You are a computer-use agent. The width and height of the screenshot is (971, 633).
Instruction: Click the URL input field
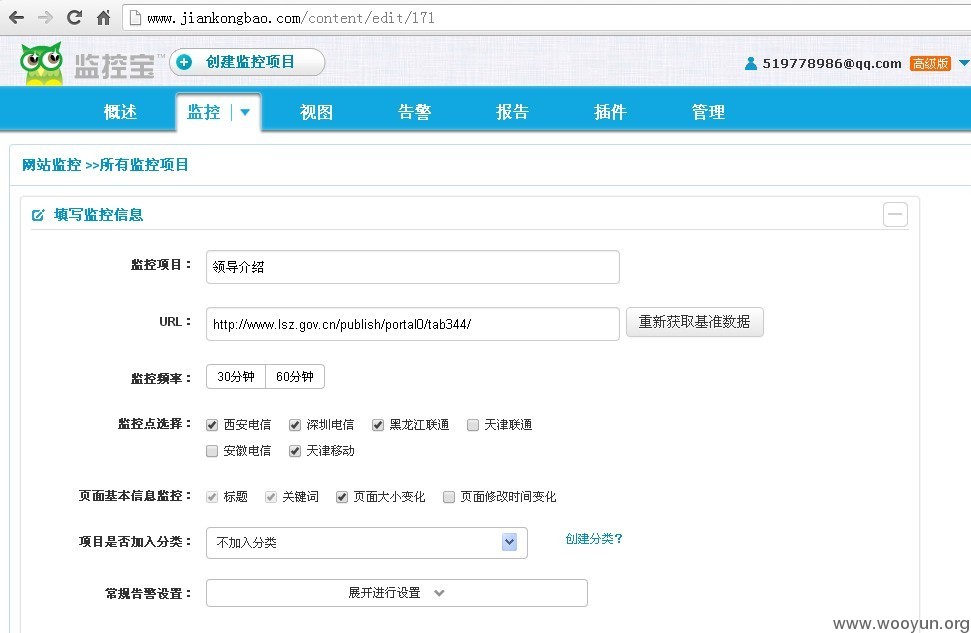pyautogui.click(x=412, y=324)
